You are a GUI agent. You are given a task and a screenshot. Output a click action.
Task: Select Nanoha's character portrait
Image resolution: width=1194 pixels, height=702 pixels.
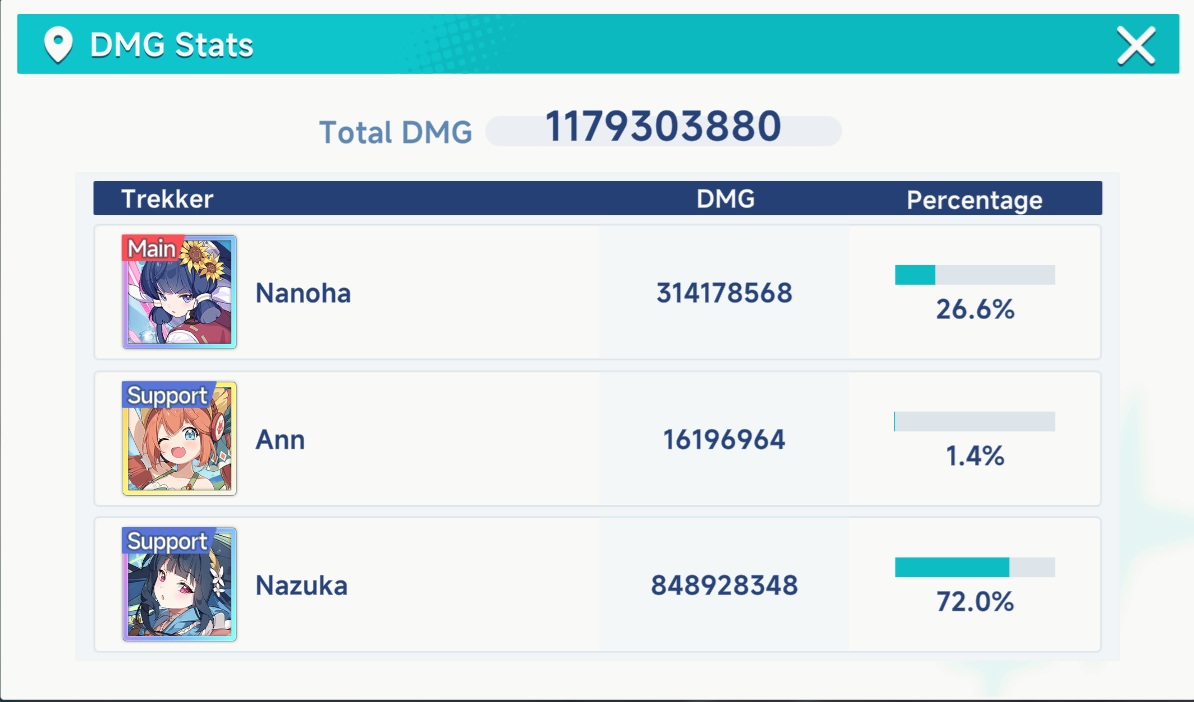(x=180, y=292)
